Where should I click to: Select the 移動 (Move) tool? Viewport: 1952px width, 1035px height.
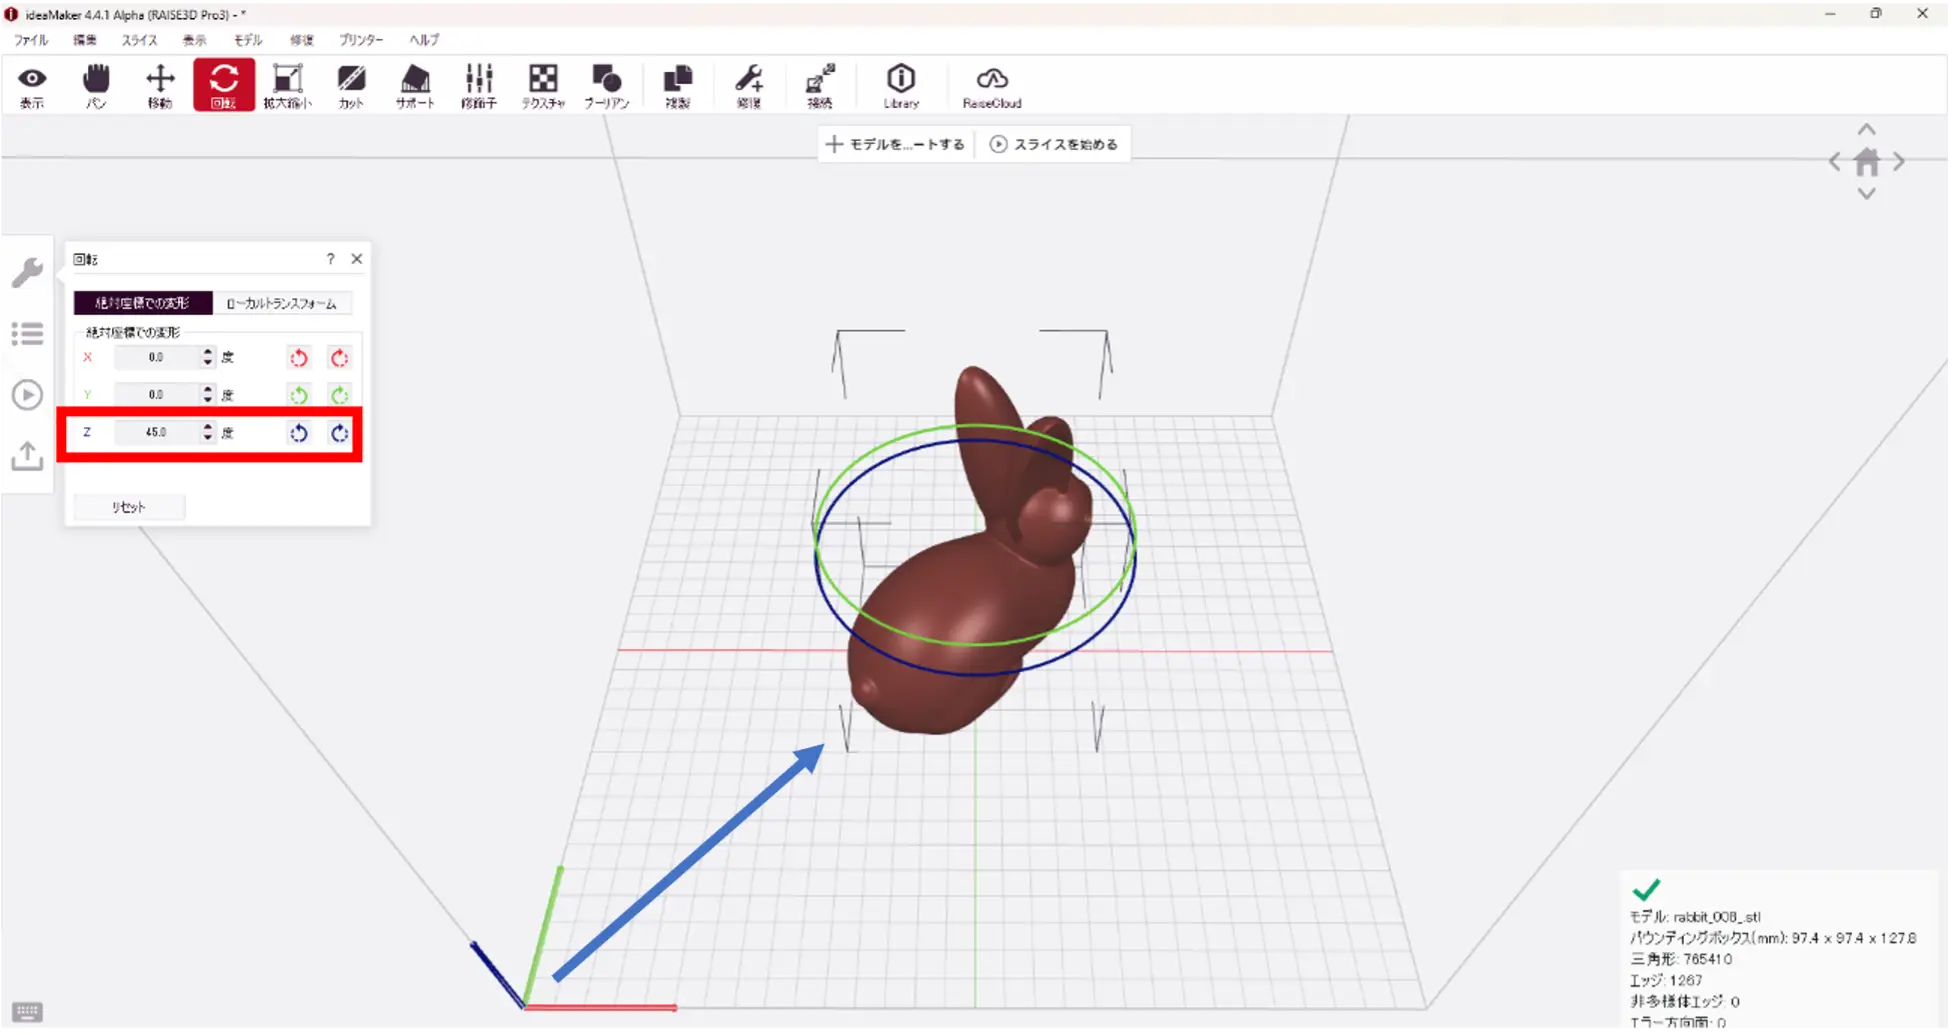click(x=160, y=86)
